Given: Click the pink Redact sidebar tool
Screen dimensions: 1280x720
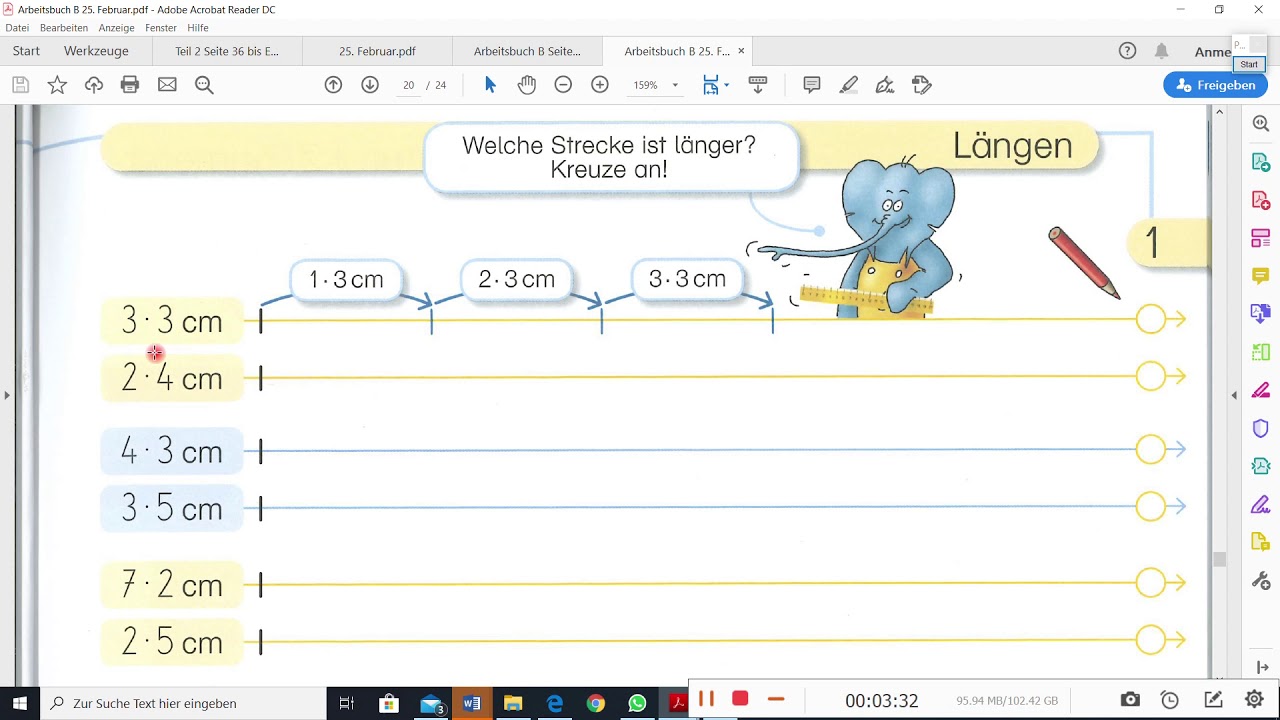Looking at the screenshot, I should [x=1260, y=390].
